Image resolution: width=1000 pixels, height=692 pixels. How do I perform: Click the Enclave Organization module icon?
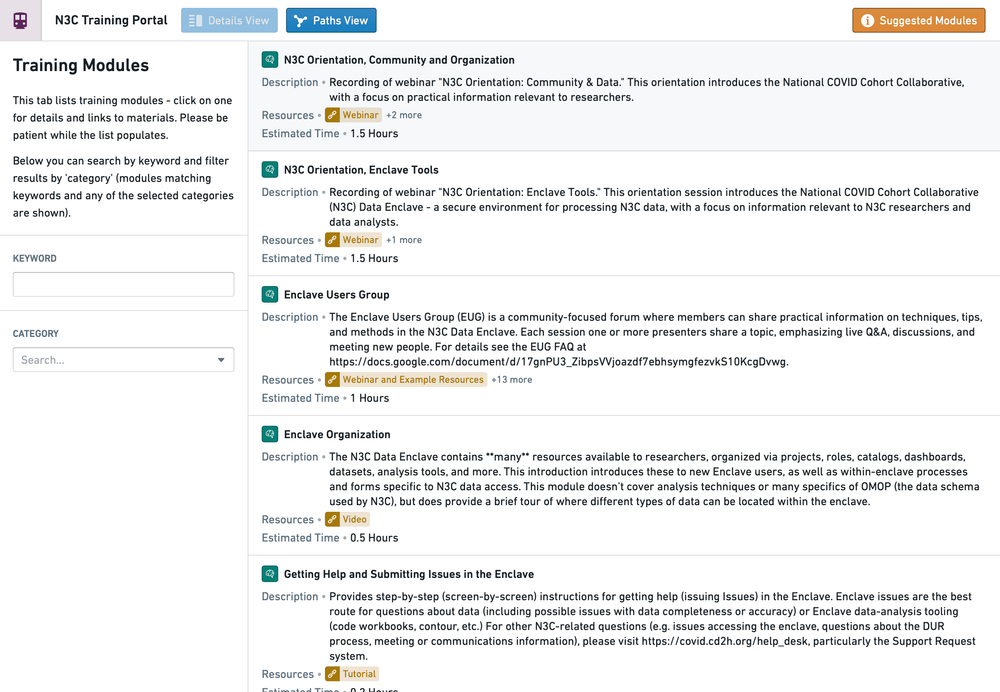click(x=269, y=435)
